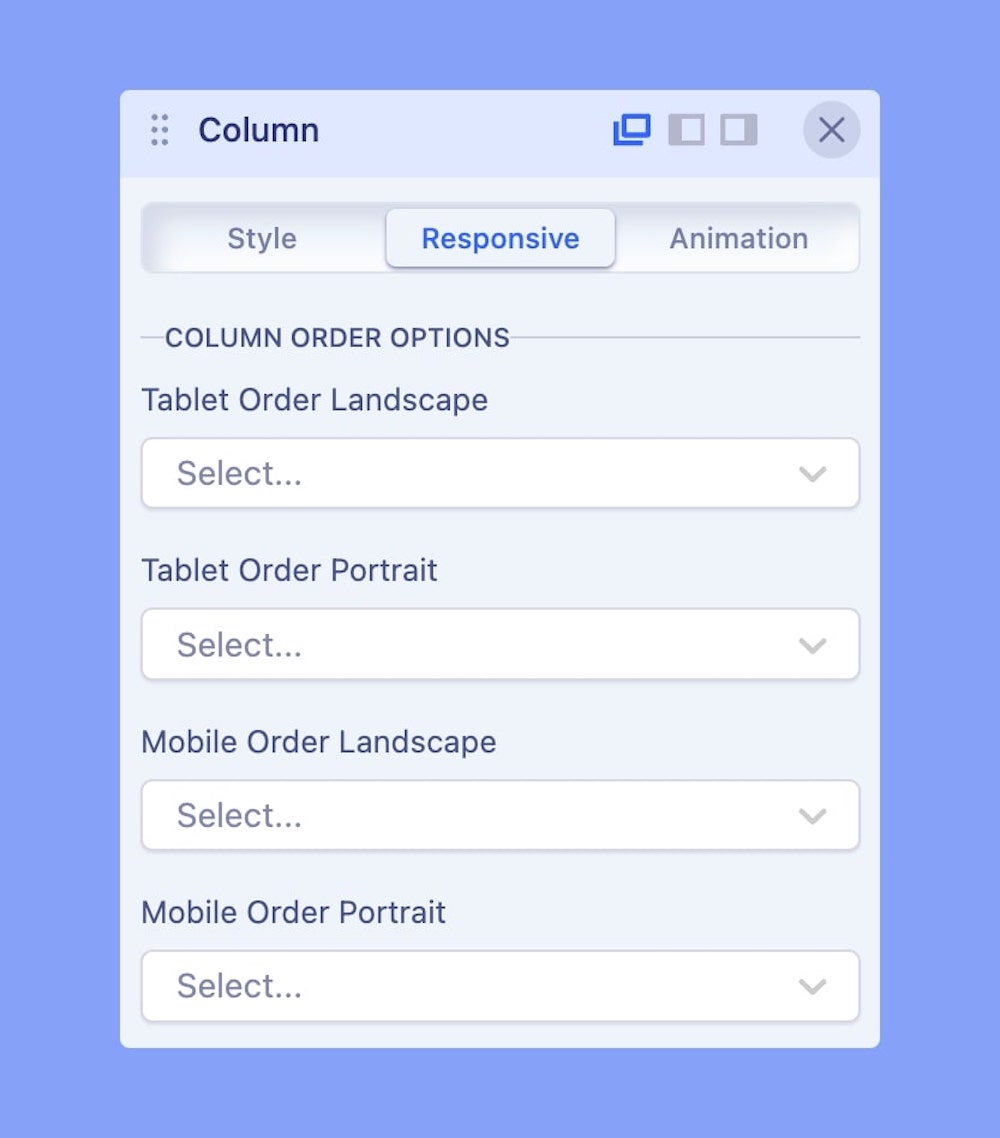Click the drag handle dots icon
The height and width of the screenshot is (1138, 1000).
point(160,130)
